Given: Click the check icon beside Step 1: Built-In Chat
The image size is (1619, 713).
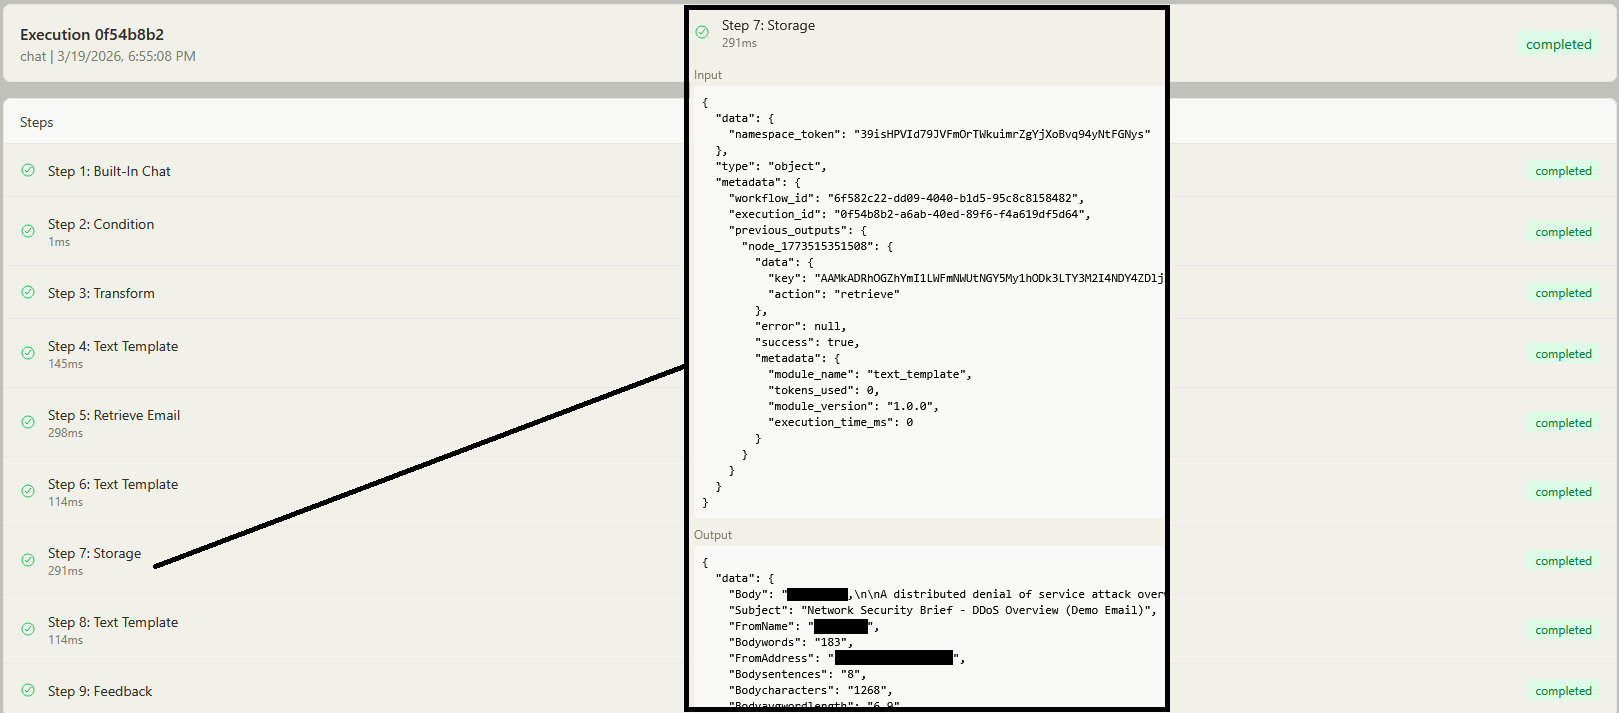Looking at the screenshot, I should 28,170.
